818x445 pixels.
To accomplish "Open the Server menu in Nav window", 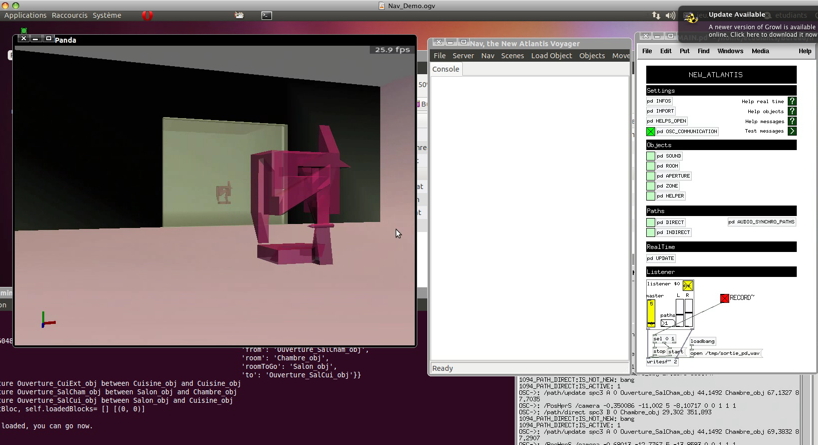I will point(463,56).
